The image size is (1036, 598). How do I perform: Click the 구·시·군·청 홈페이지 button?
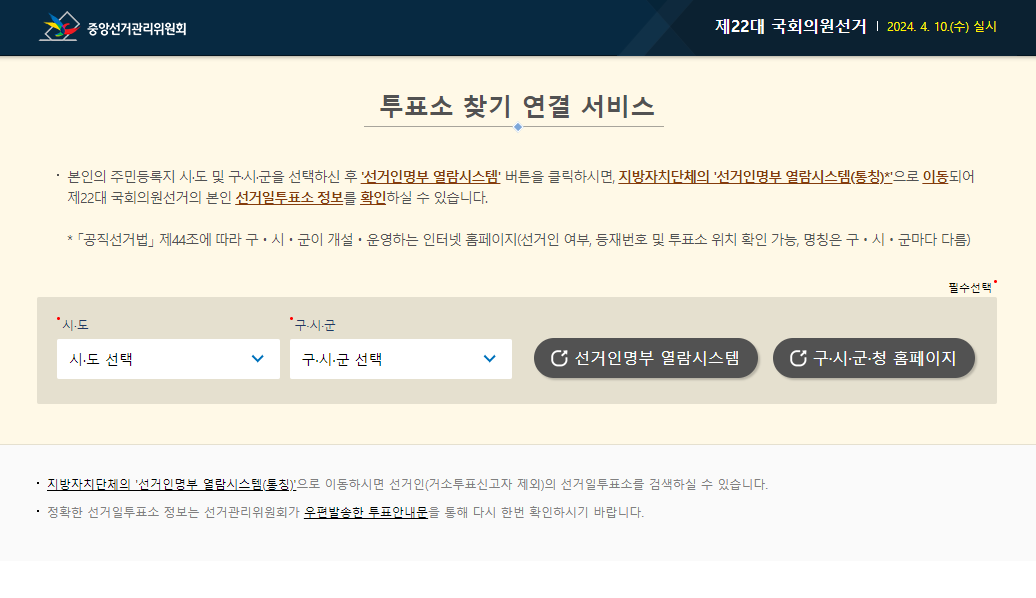tap(873, 358)
